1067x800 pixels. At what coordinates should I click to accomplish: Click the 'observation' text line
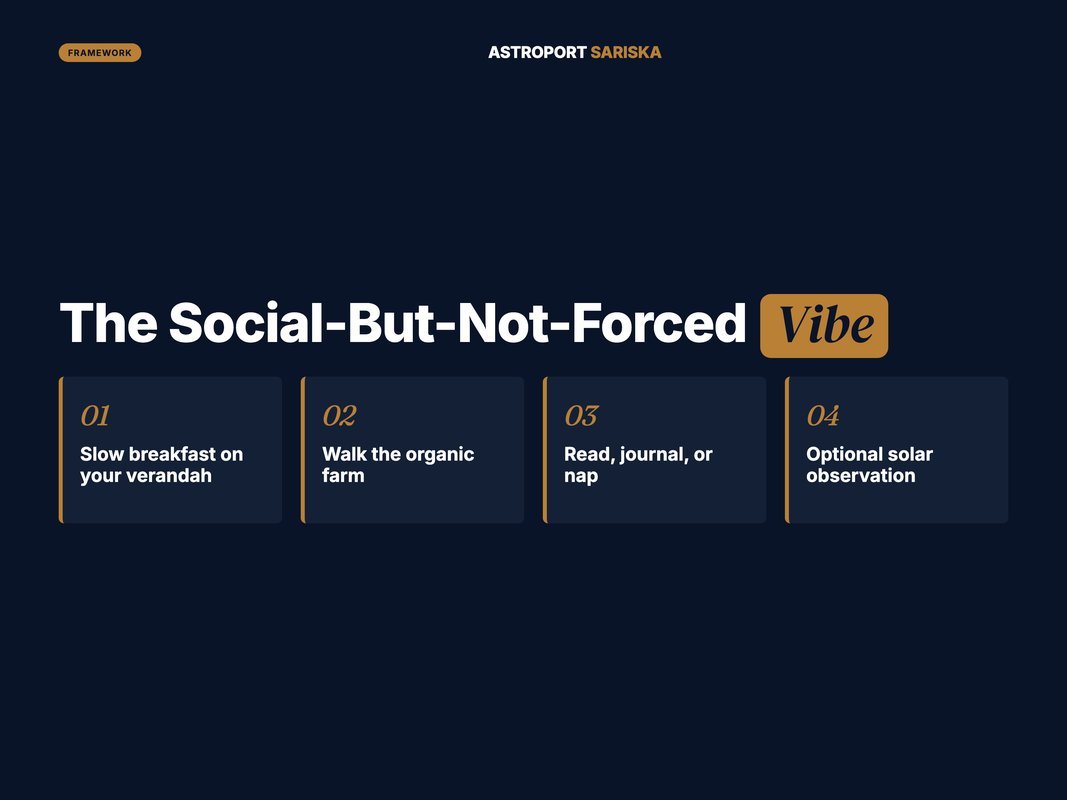coord(861,476)
